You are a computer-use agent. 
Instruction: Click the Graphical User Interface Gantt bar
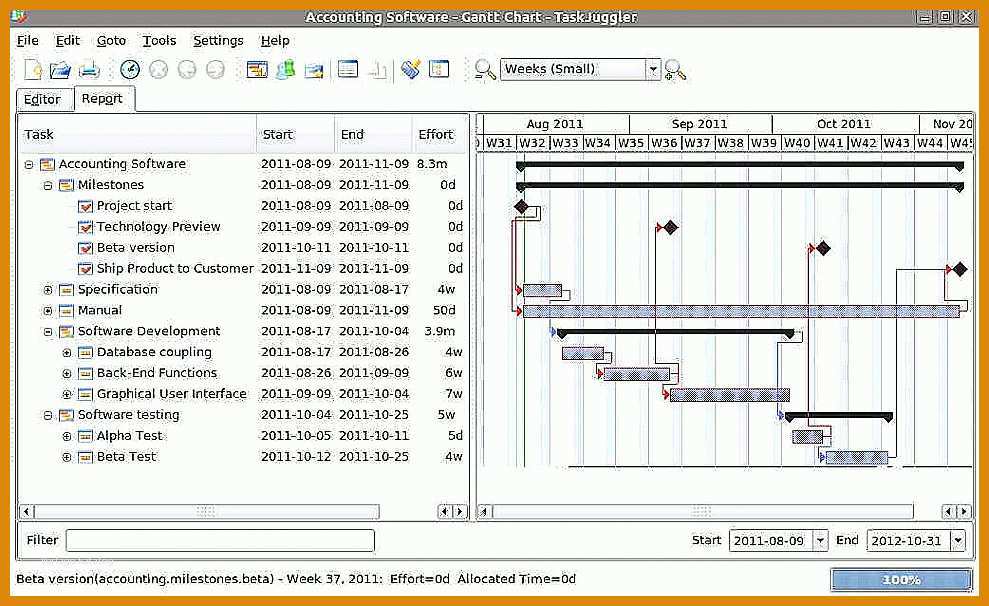pos(730,395)
